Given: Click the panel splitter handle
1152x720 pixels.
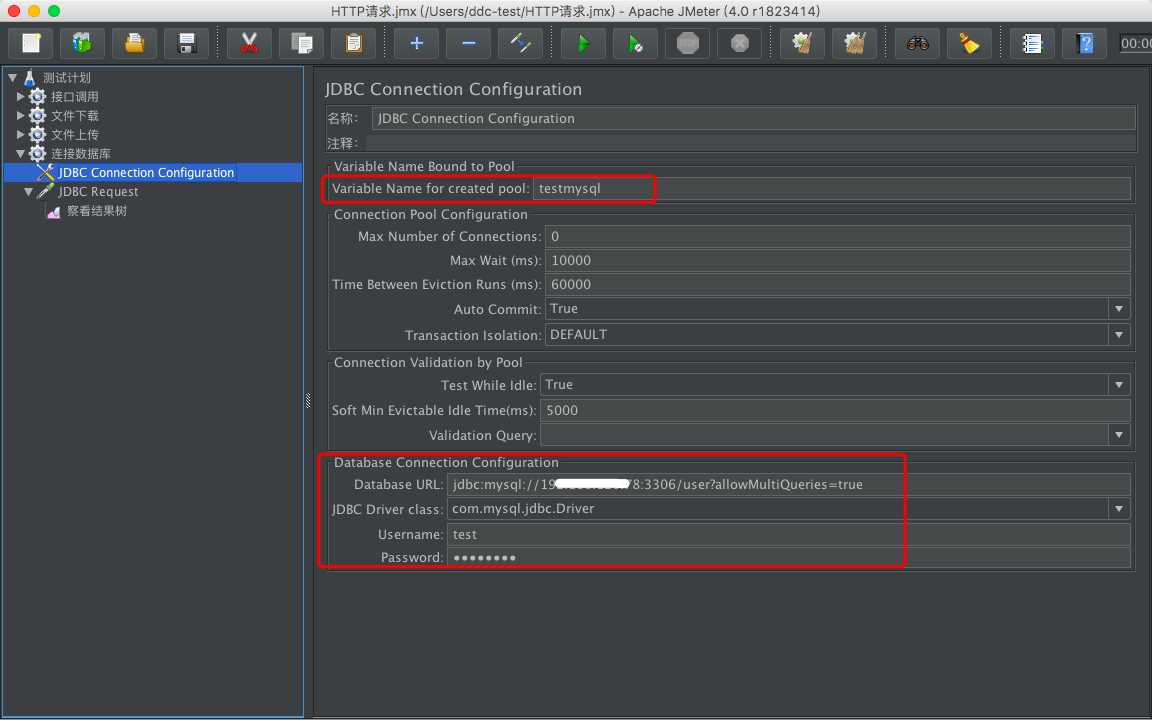Looking at the screenshot, I should pos(308,400).
